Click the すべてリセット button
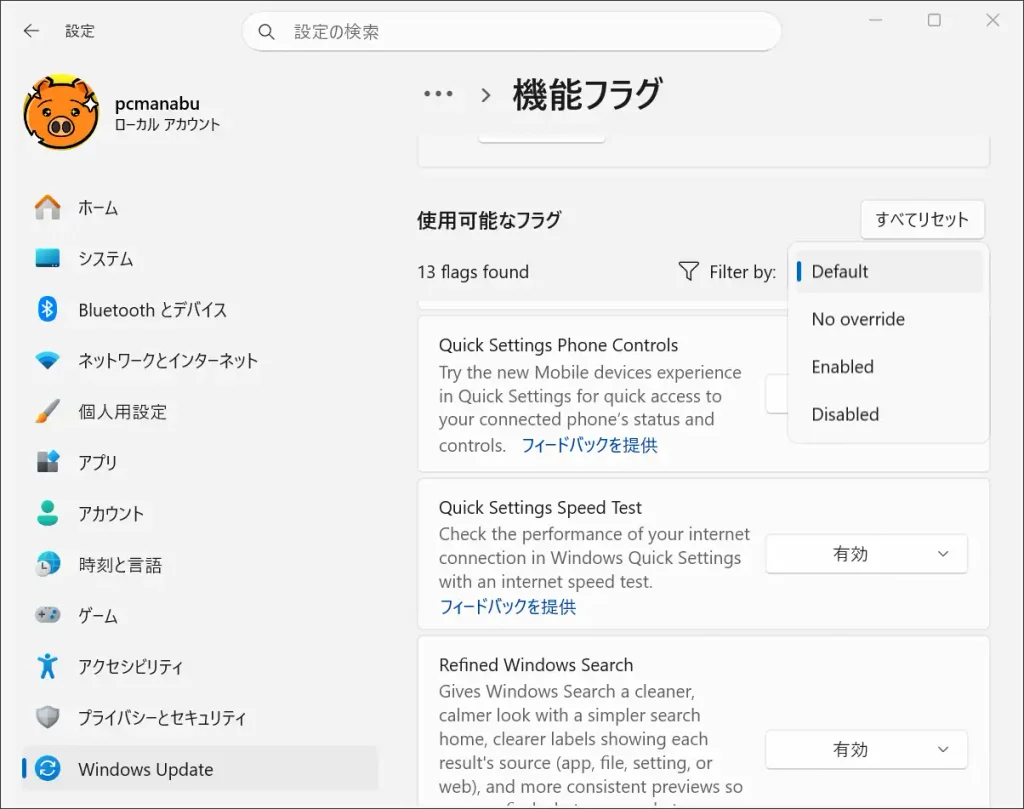The image size is (1024, 809). pos(921,219)
